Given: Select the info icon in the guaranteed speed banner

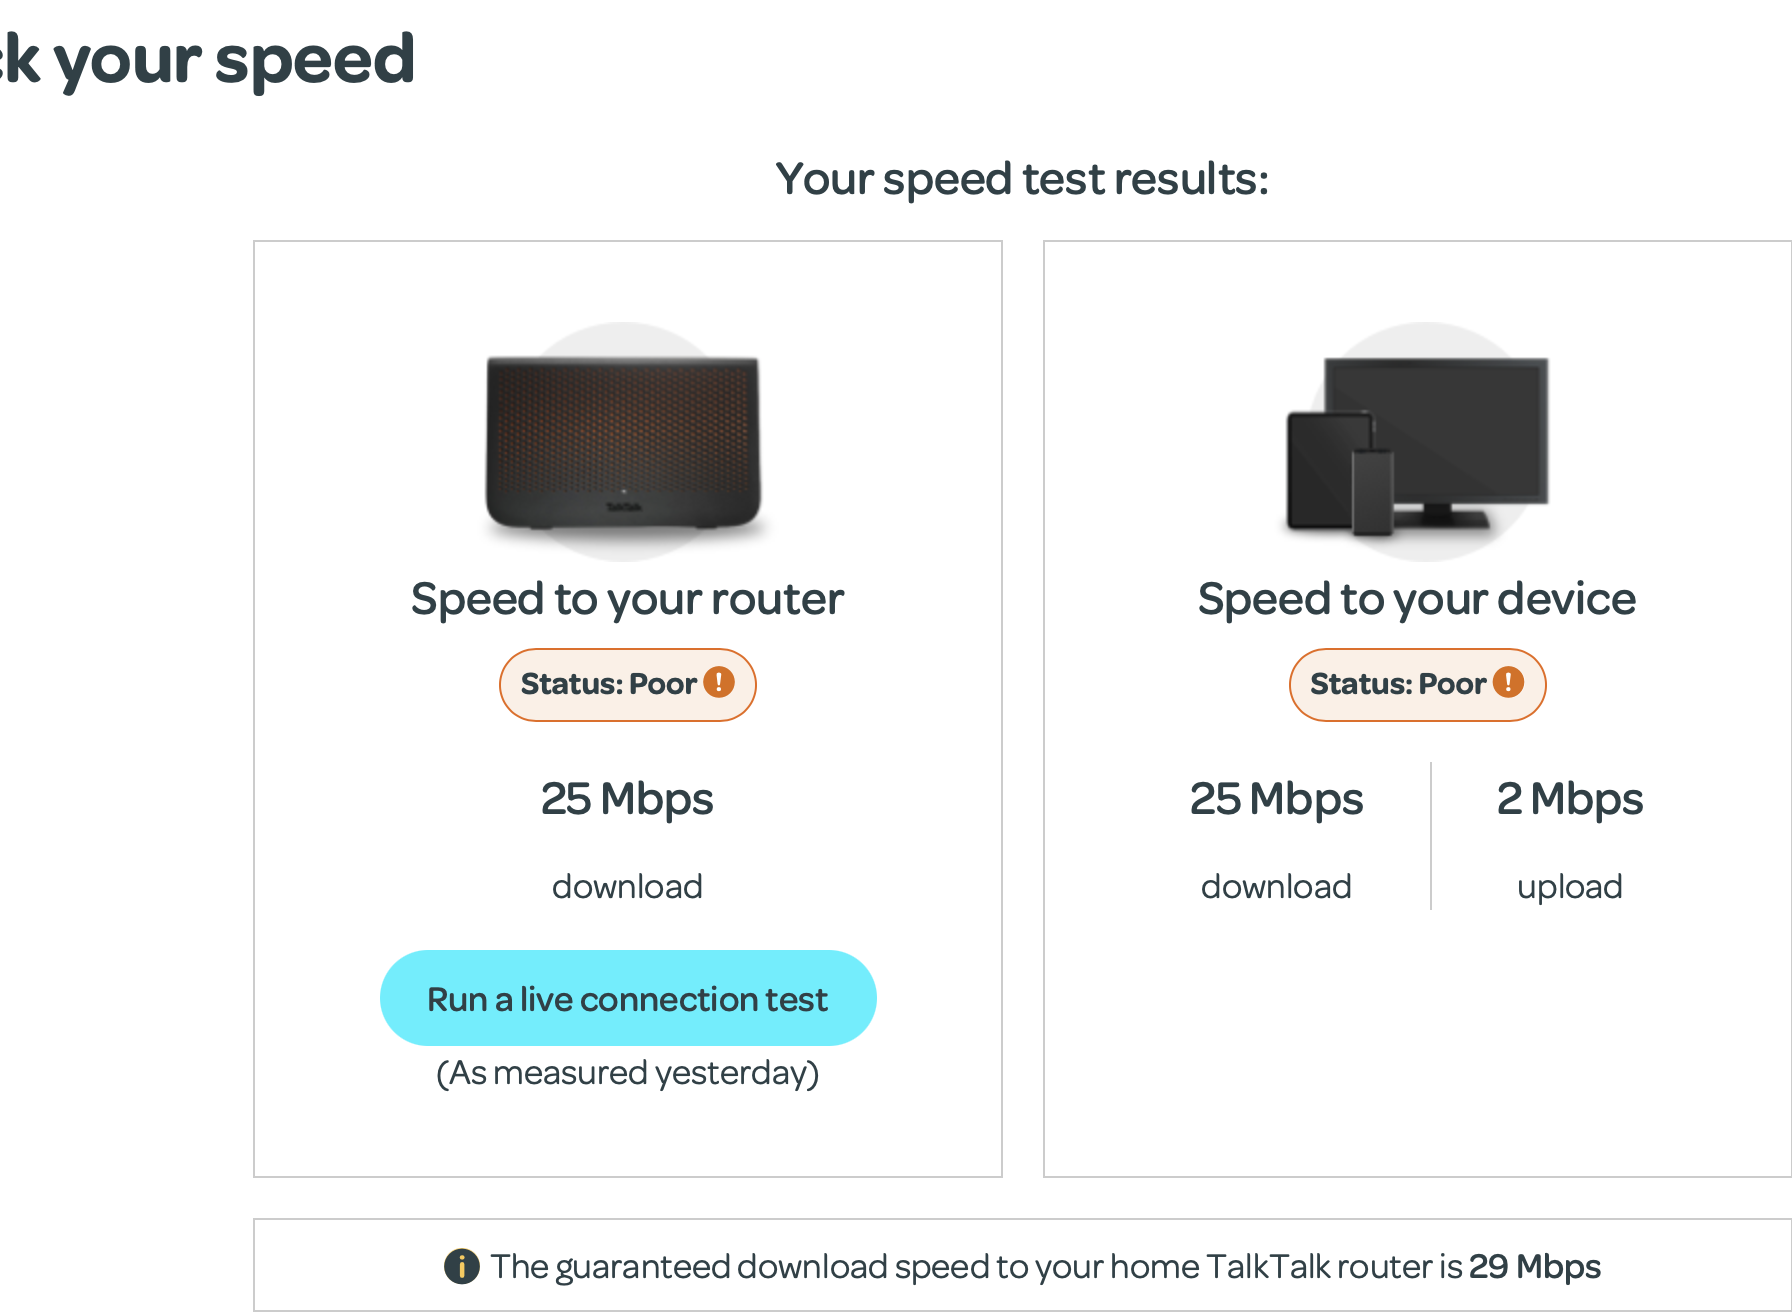Looking at the screenshot, I should click(461, 1266).
